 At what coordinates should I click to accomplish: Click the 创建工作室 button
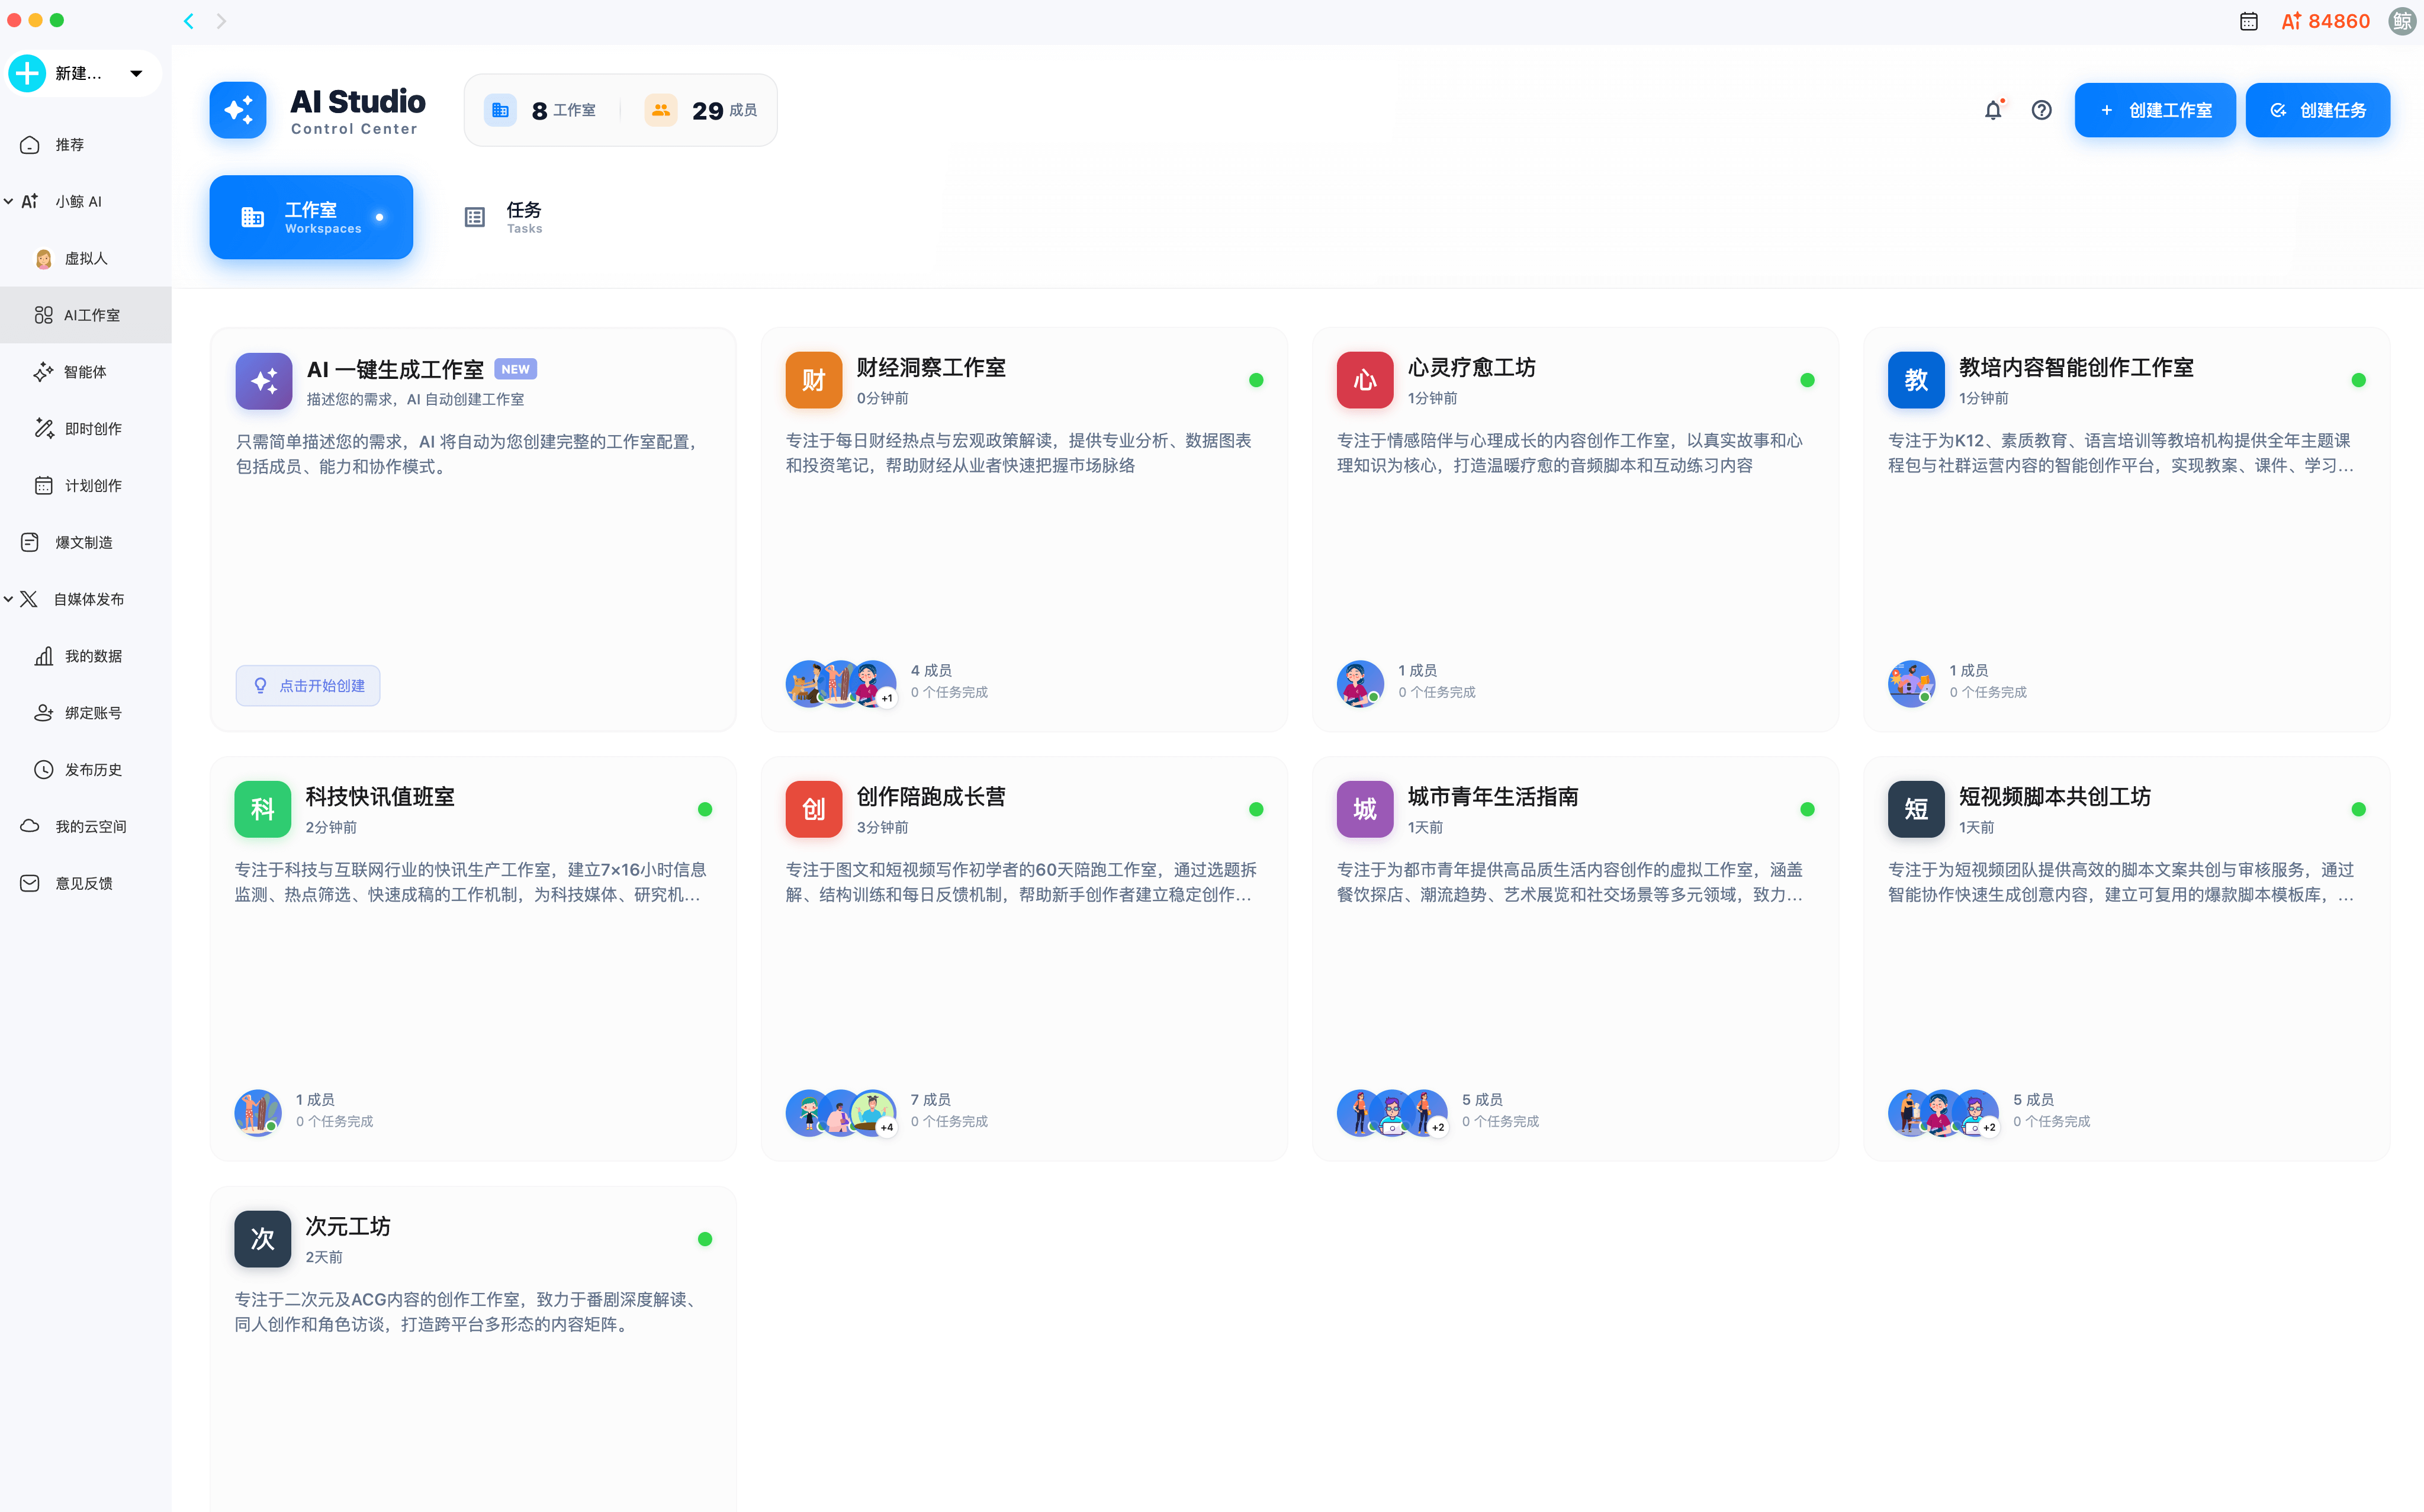(2154, 110)
